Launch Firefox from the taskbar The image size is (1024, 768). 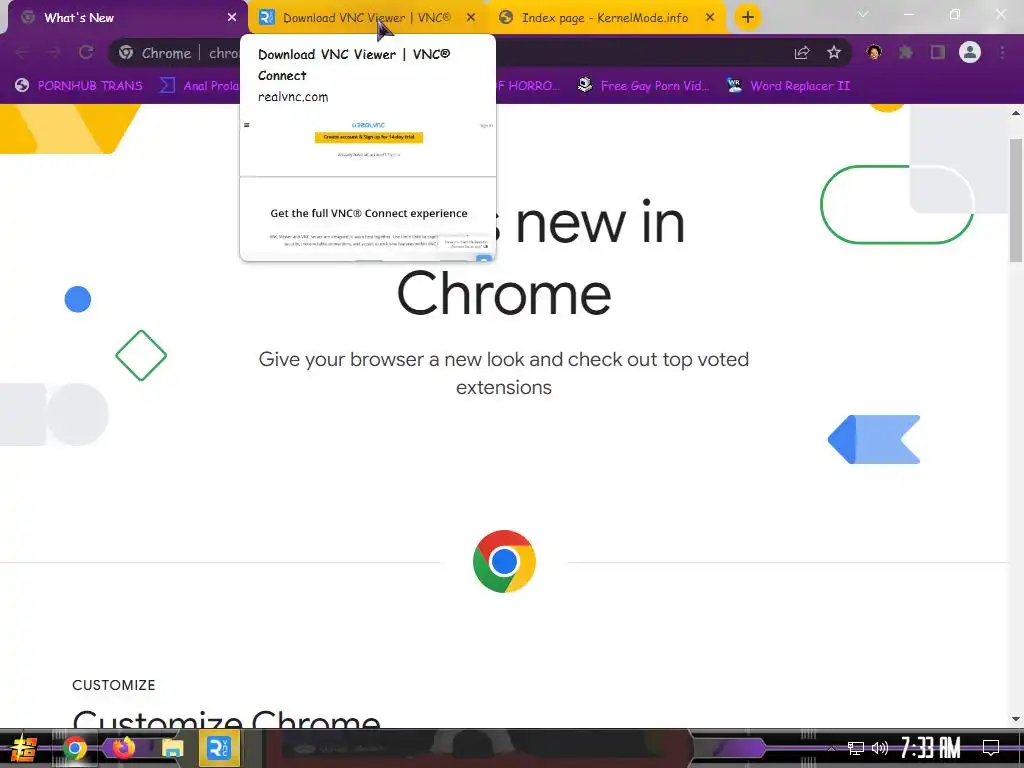(123, 748)
